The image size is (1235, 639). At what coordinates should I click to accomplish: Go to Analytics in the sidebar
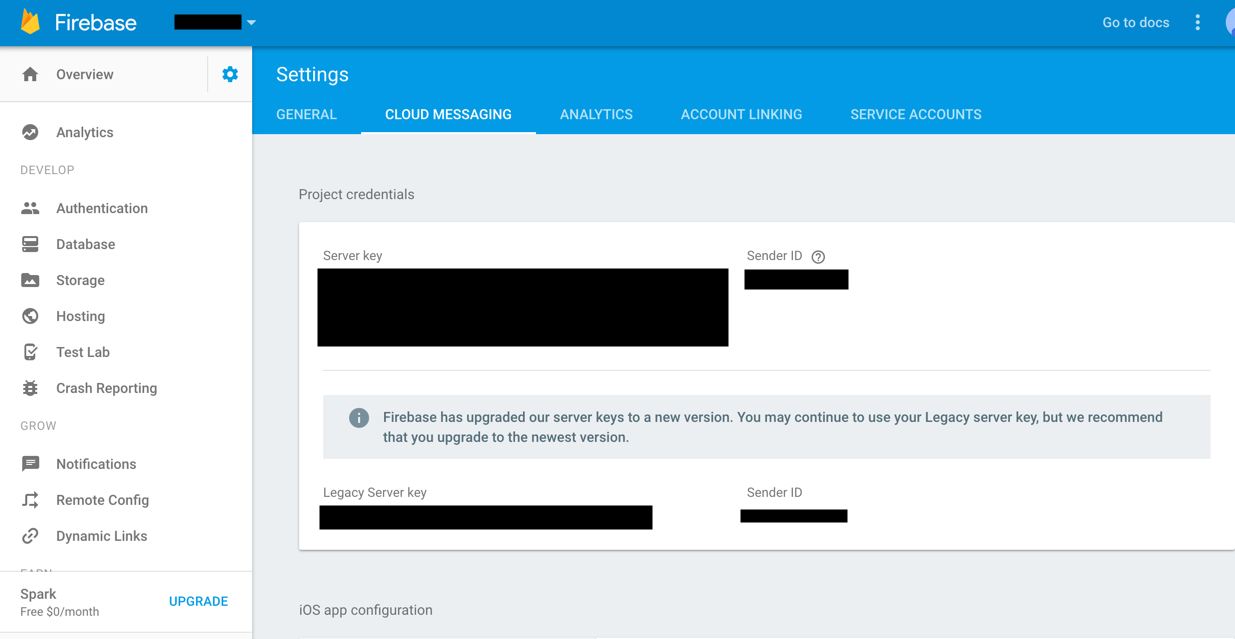tap(85, 132)
